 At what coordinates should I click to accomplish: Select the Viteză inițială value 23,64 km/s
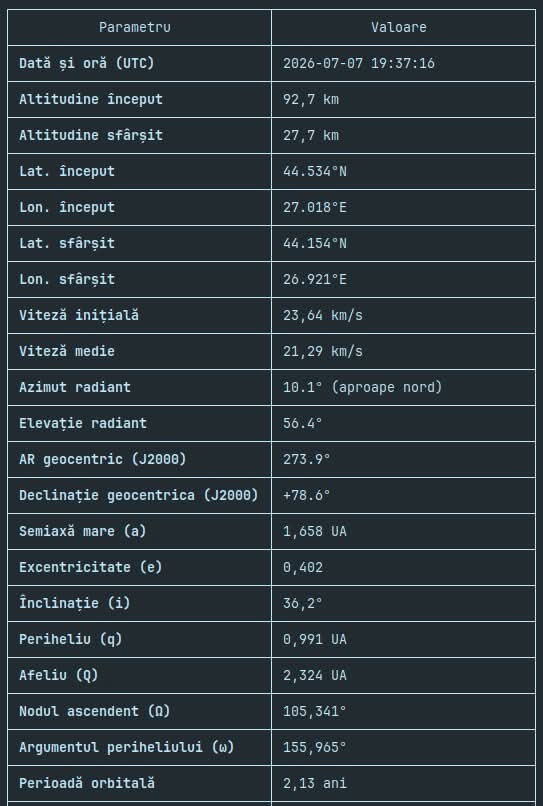tap(323, 315)
